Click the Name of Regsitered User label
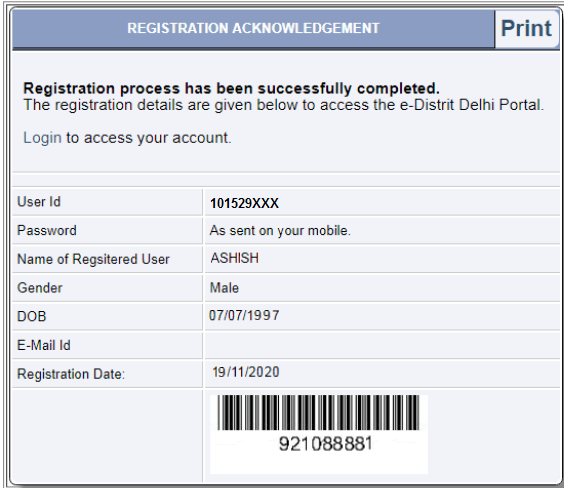The image size is (564, 488). coord(93,259)
